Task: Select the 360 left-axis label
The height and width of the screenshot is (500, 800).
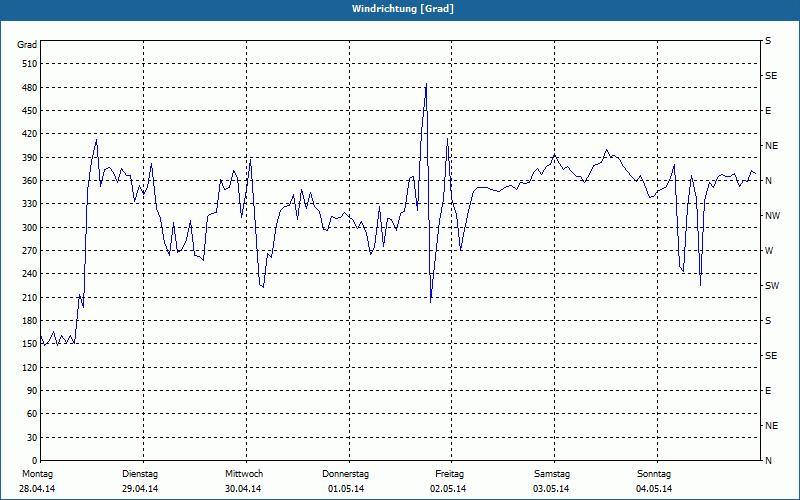Action: (30, 181)
